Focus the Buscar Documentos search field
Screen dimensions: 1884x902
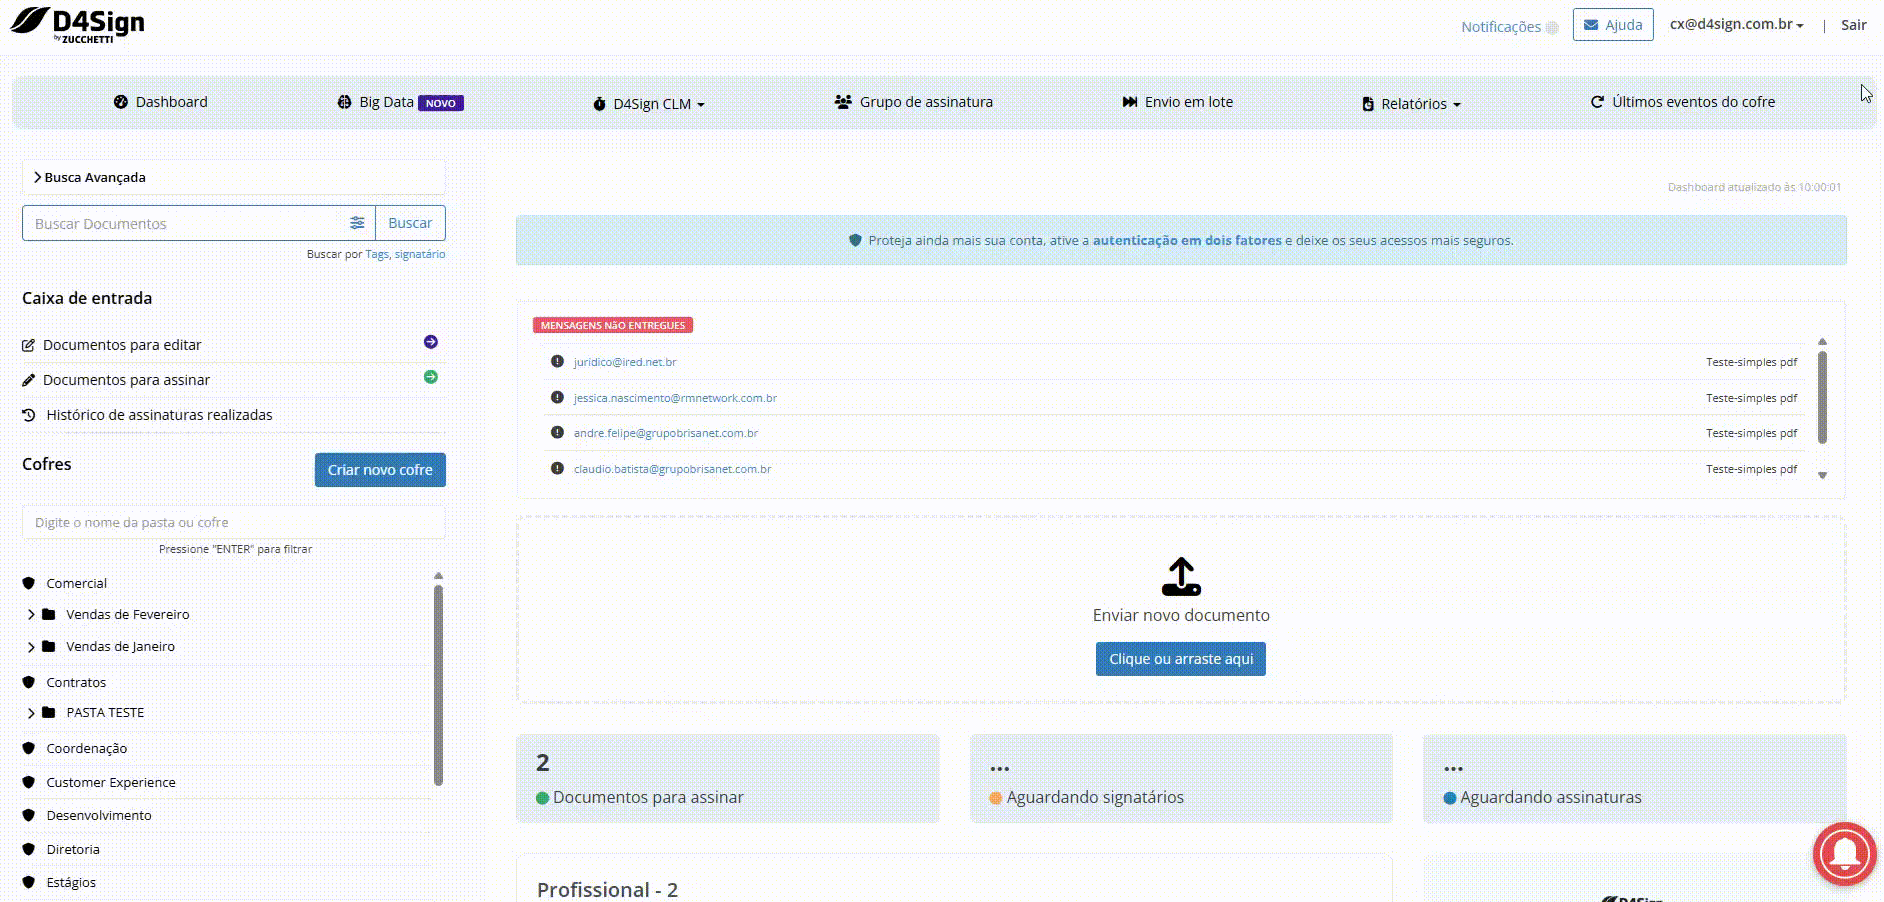pos(185,223)
